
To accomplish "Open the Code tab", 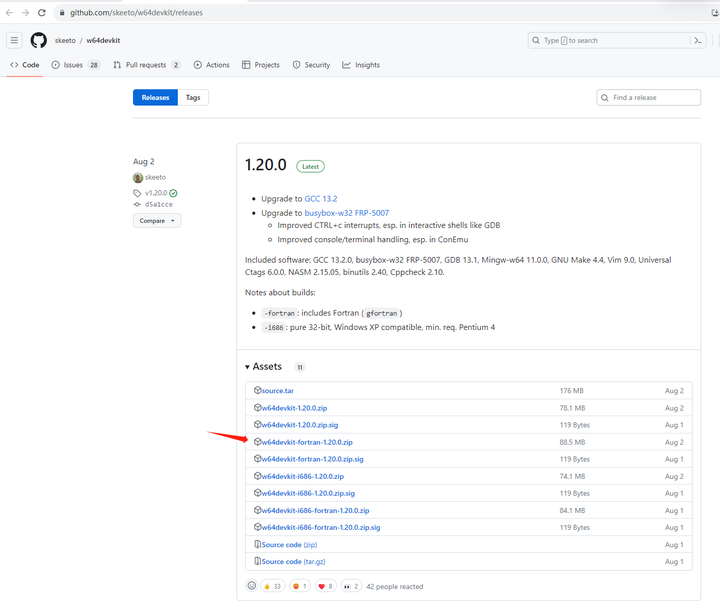I will tap(25, 65).
